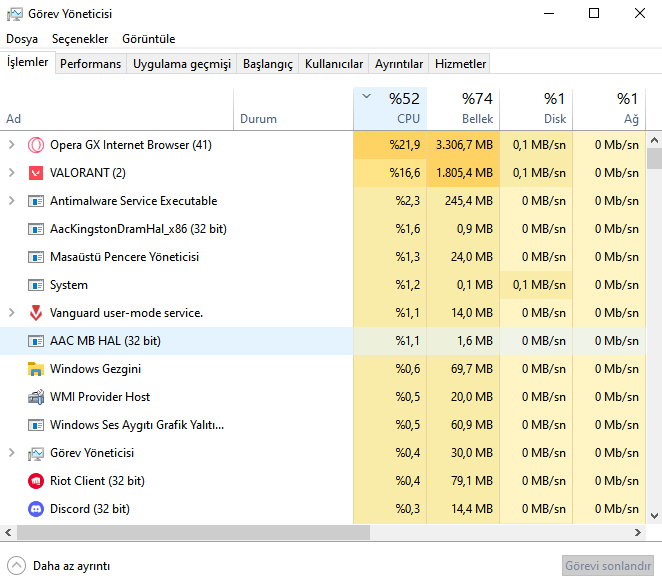The height and width of the screenshot is (586, 662).
Task: Select the AAC MB HAL (32 bit) name
Action: 105,341
